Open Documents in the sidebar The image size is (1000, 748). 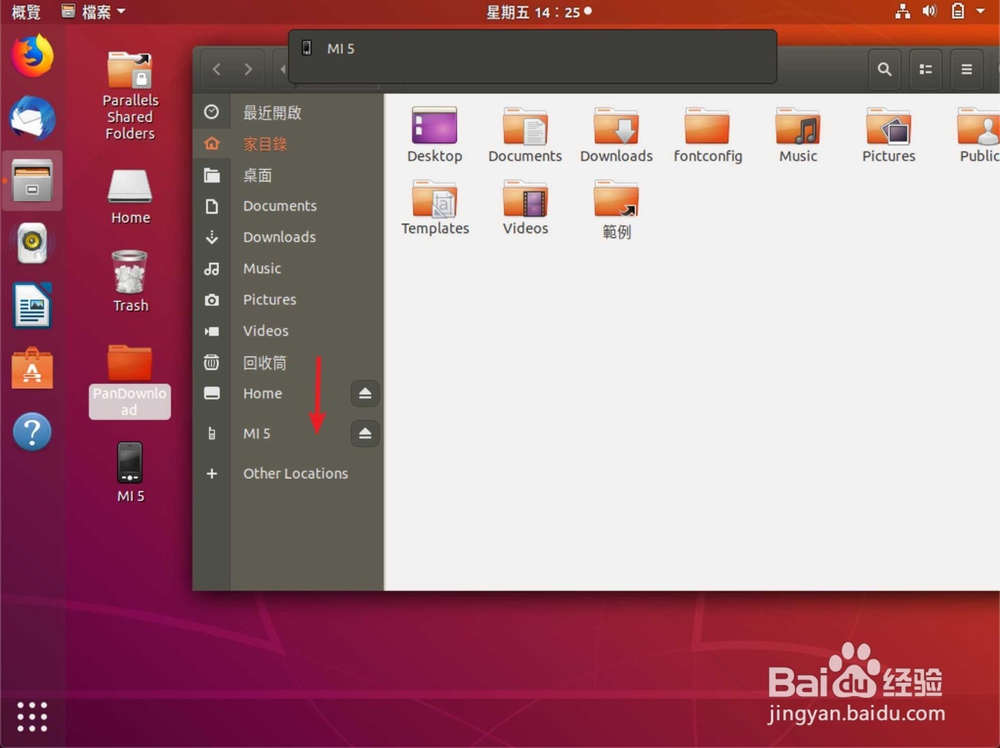[x=288, y=206]
